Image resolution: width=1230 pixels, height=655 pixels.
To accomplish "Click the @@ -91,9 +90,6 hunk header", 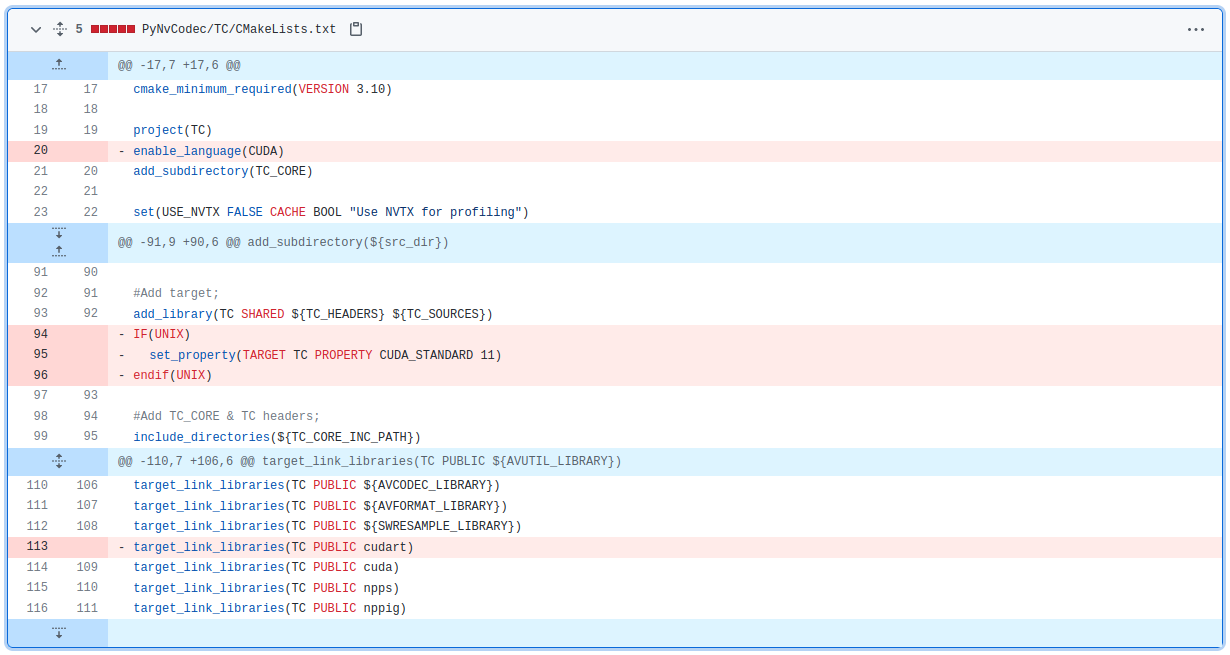I will click(283, 241).
